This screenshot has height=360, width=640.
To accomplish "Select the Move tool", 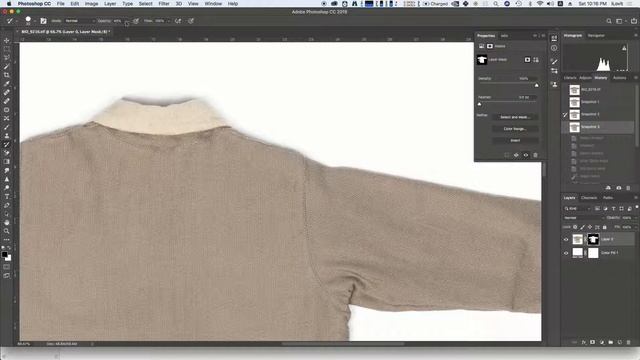I will pos(7,40).
